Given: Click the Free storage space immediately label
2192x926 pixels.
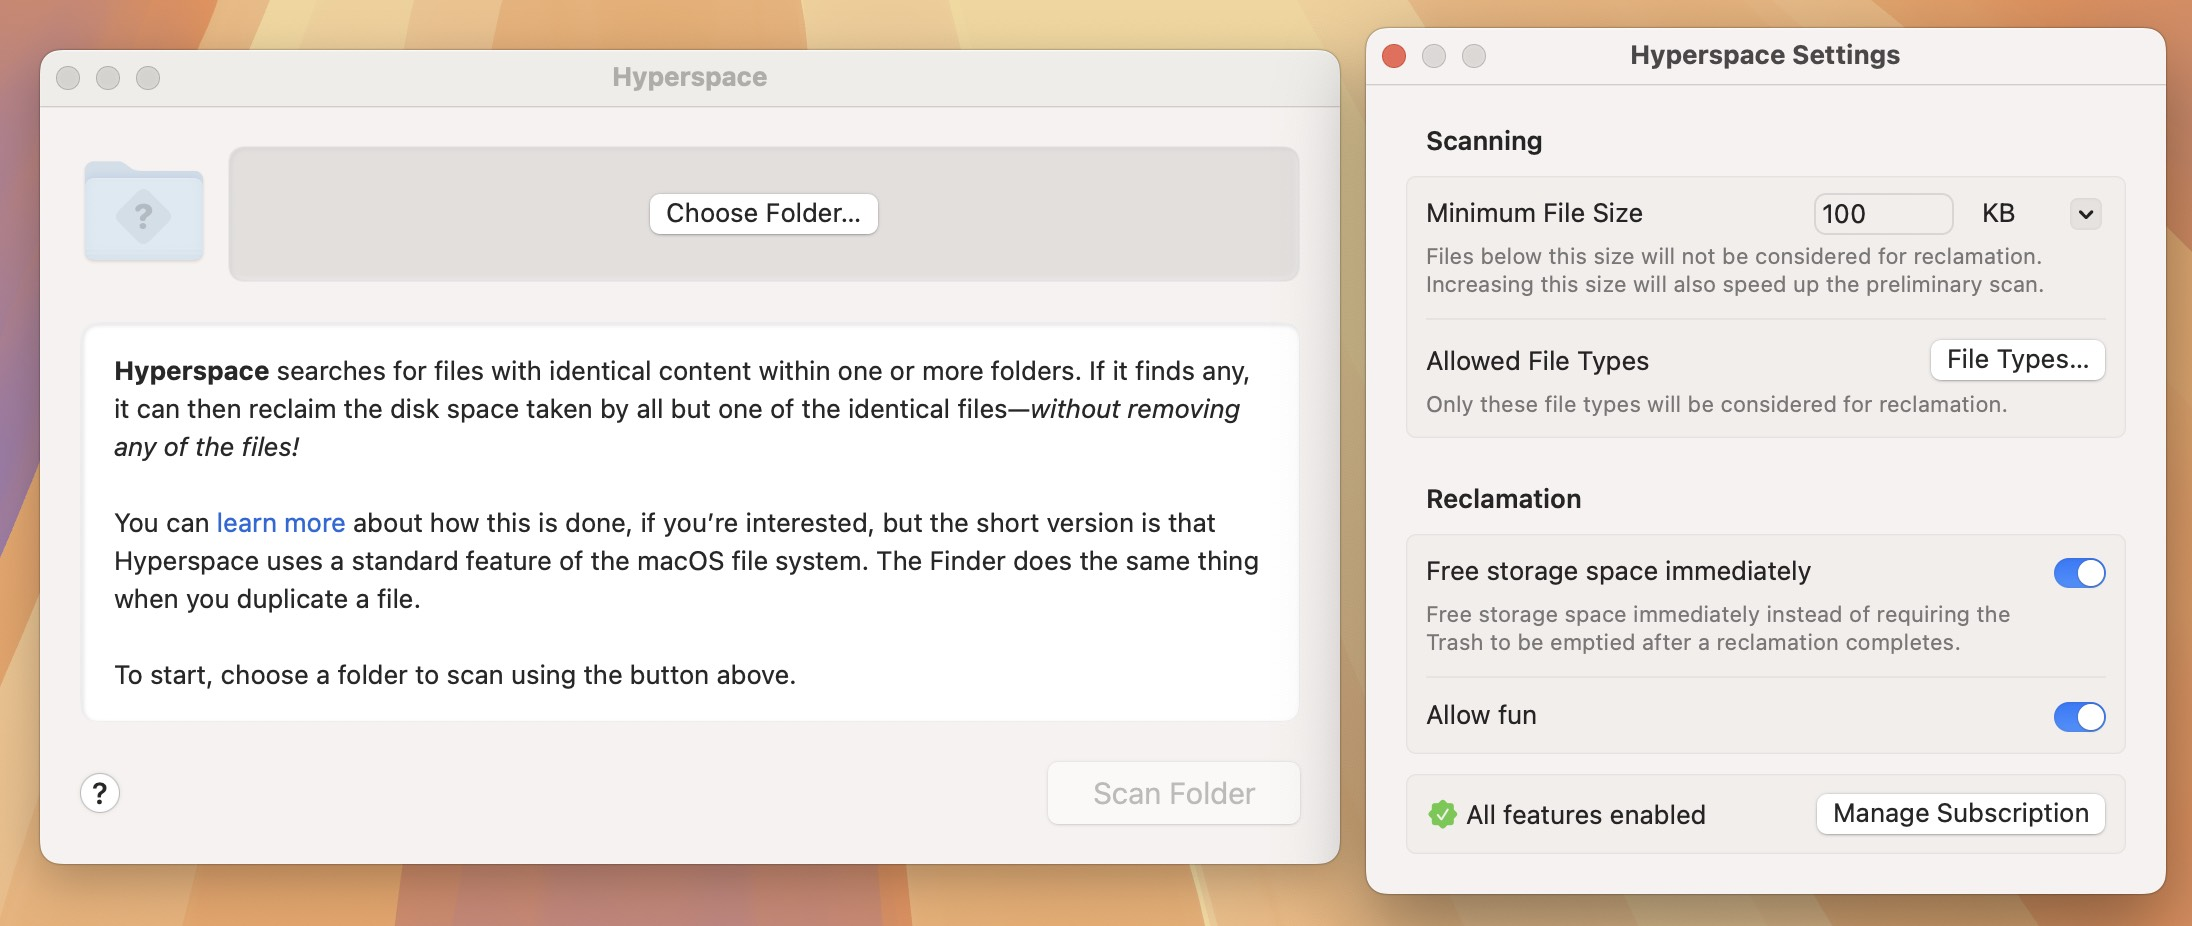Looking at the screenshot, I should click(1619, 571).
